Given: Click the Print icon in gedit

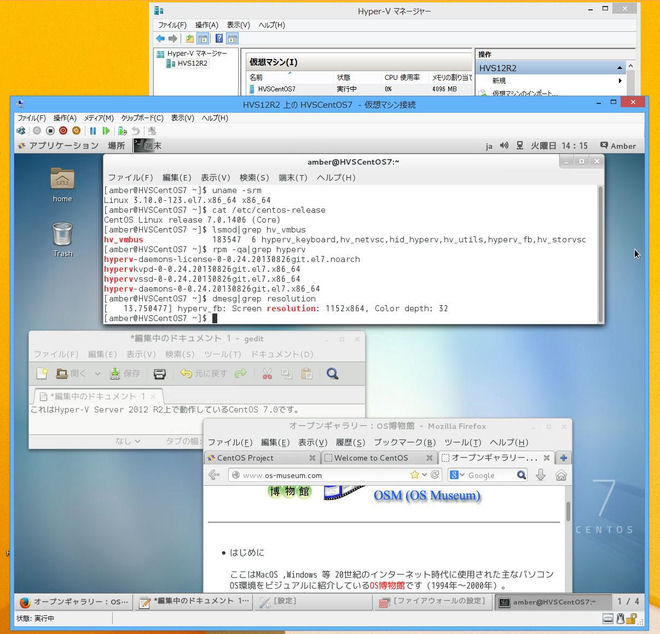Looking at the screenshot, I should coord(160,374).
